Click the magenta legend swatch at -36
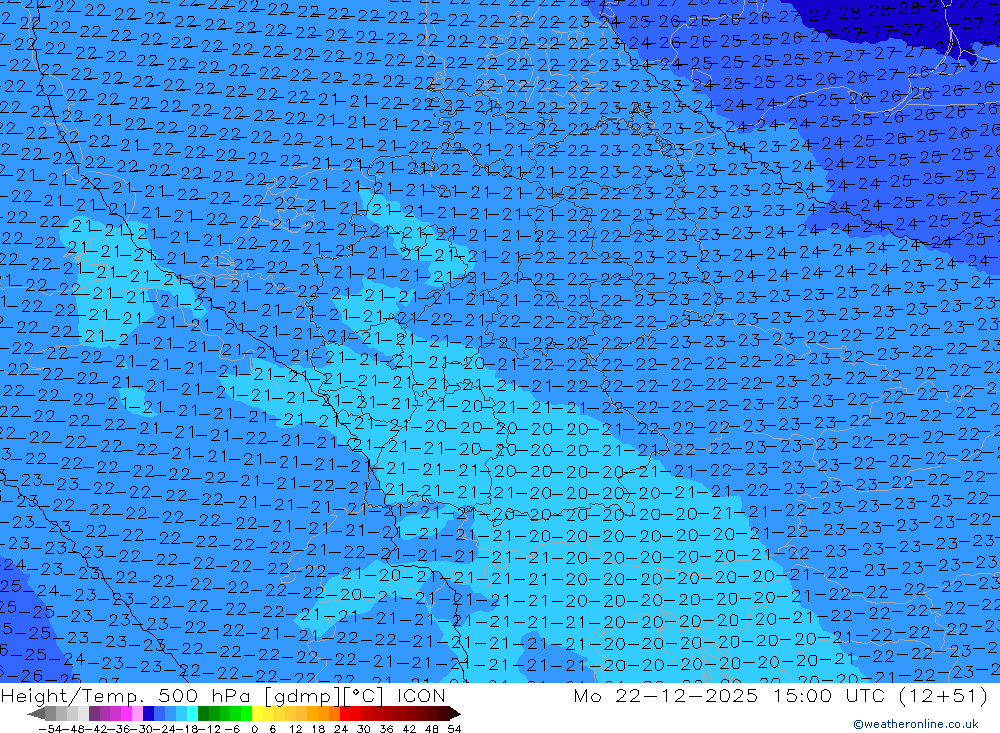The width and height of the screenshot is (1000, 733). [x=126, y=714]
